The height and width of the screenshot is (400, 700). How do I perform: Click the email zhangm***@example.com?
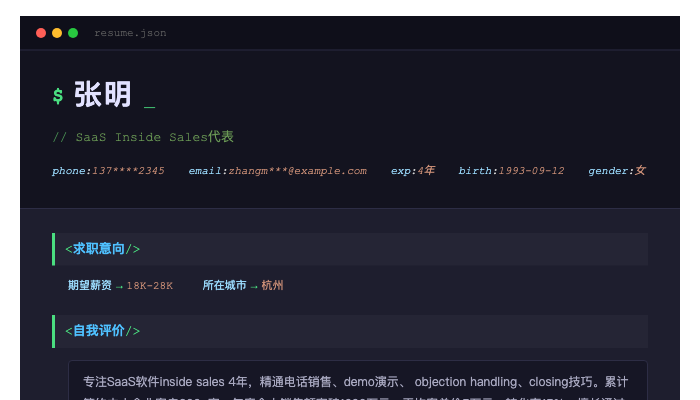click(x=298, y=171)
